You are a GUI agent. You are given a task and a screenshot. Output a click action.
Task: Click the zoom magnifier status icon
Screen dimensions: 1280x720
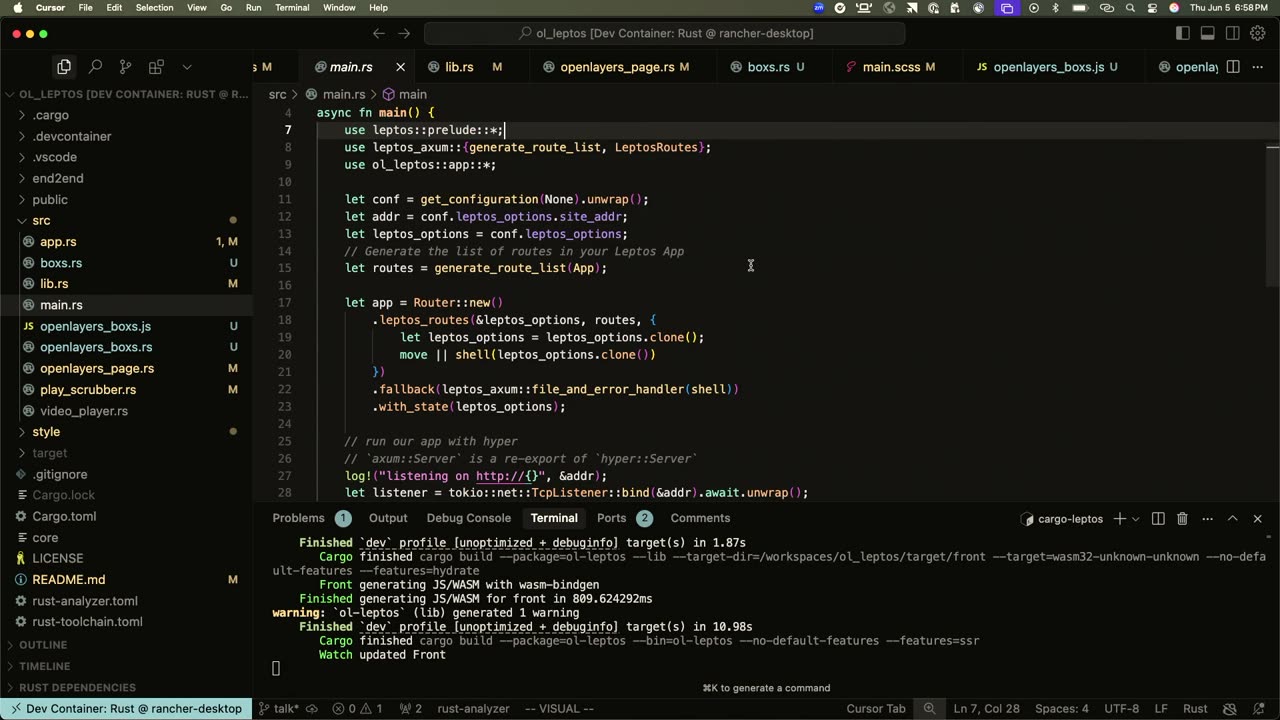930,708
